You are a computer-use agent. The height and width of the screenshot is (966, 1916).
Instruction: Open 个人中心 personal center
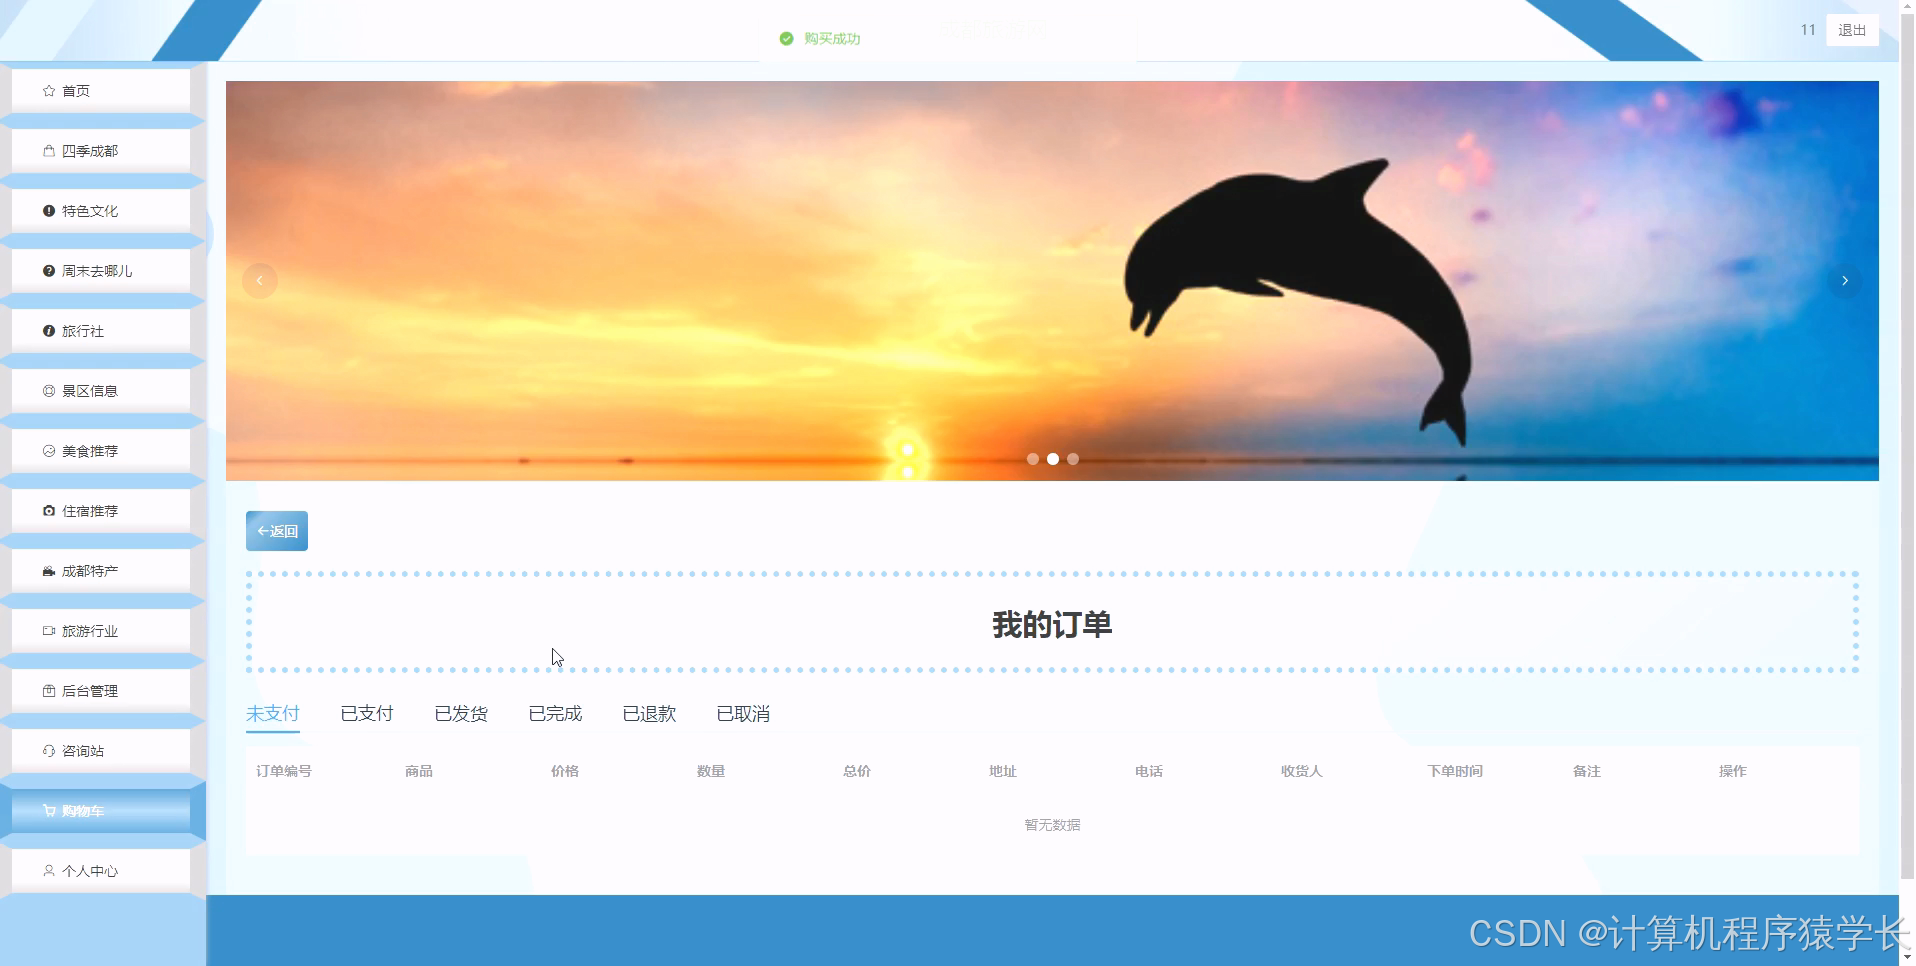89,870
